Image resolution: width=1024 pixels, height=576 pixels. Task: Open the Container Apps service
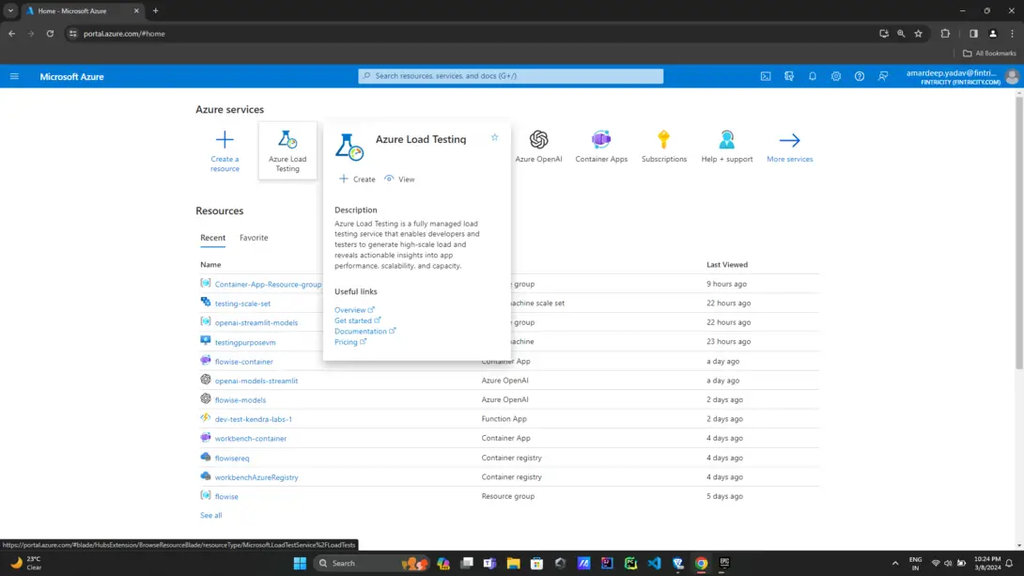601,147
